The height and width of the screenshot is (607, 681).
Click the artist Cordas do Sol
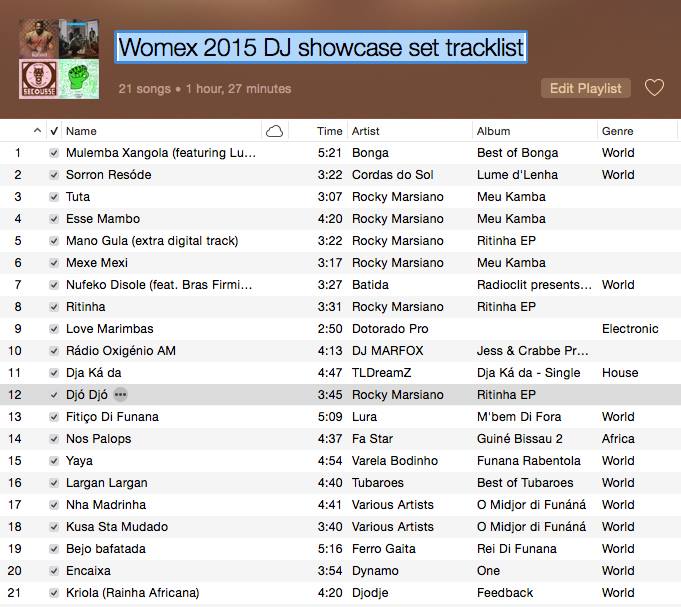[392, 175]
